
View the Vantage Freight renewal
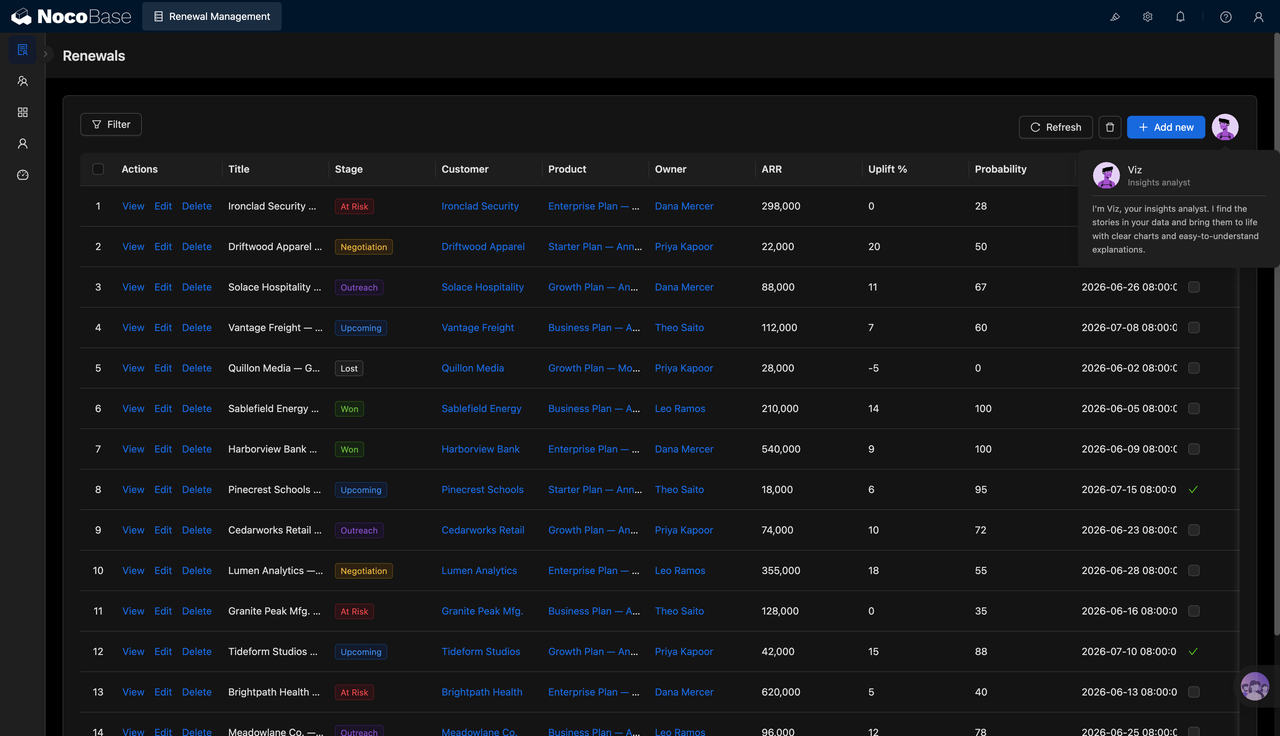[133, 328]
